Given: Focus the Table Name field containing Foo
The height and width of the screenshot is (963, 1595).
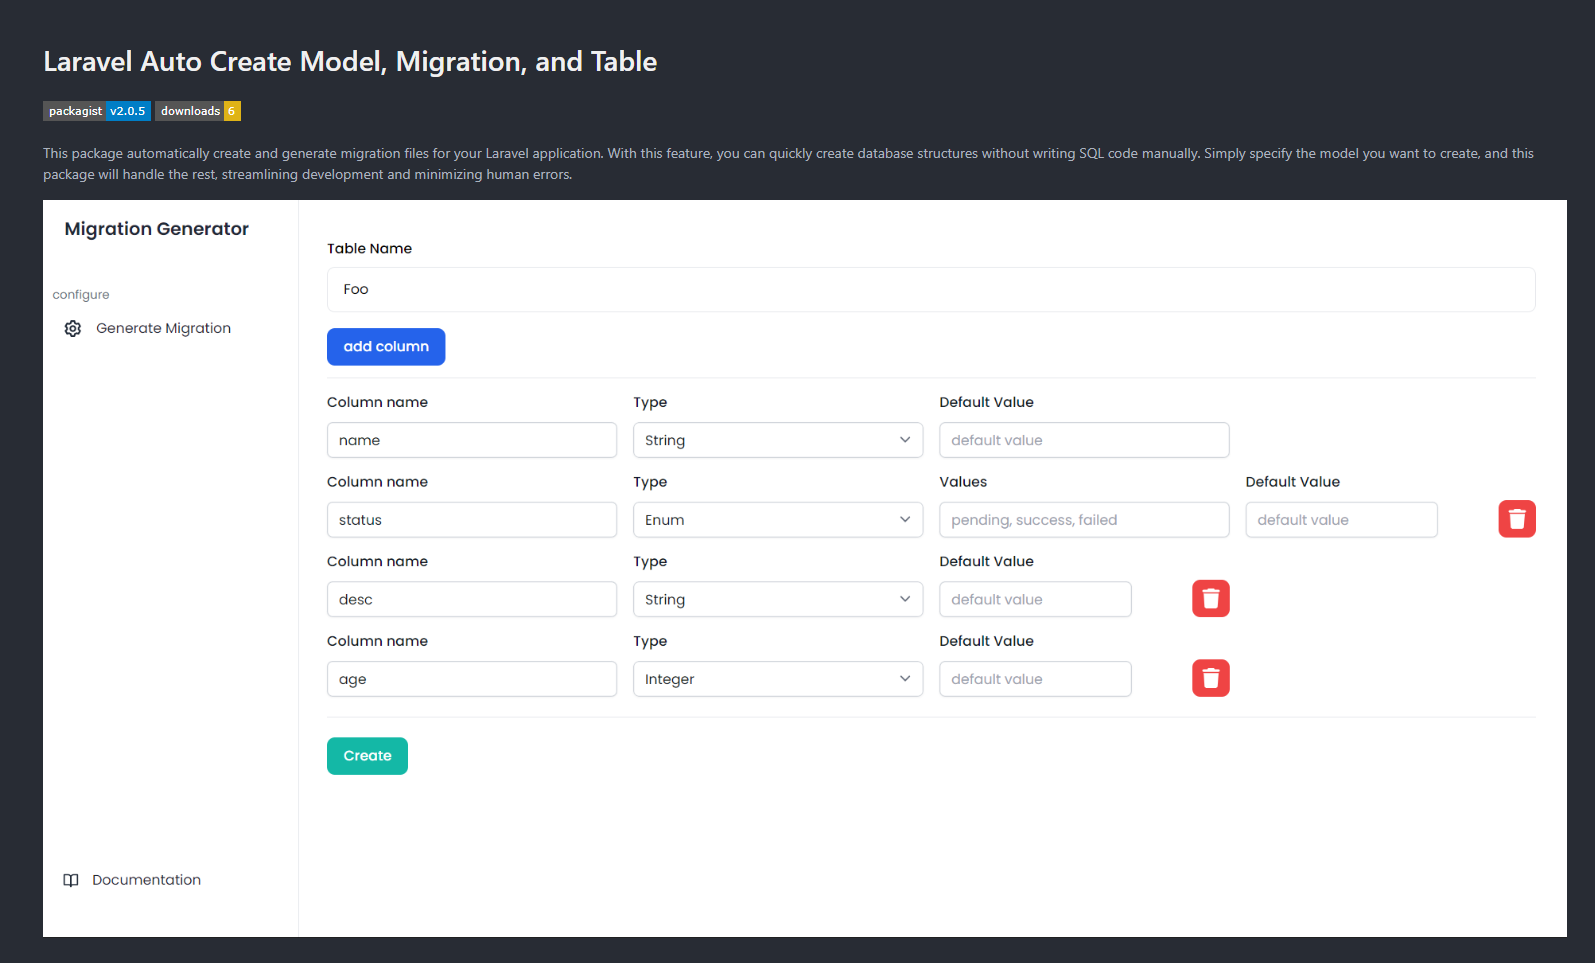Looking at the screenshot, I should (931, 289).
